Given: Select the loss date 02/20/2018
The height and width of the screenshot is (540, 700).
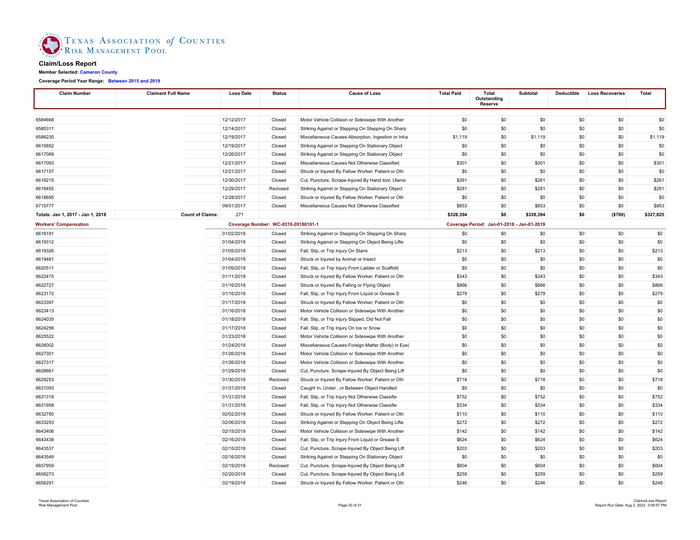Looking at the screenshot, I should pos(233,474).
